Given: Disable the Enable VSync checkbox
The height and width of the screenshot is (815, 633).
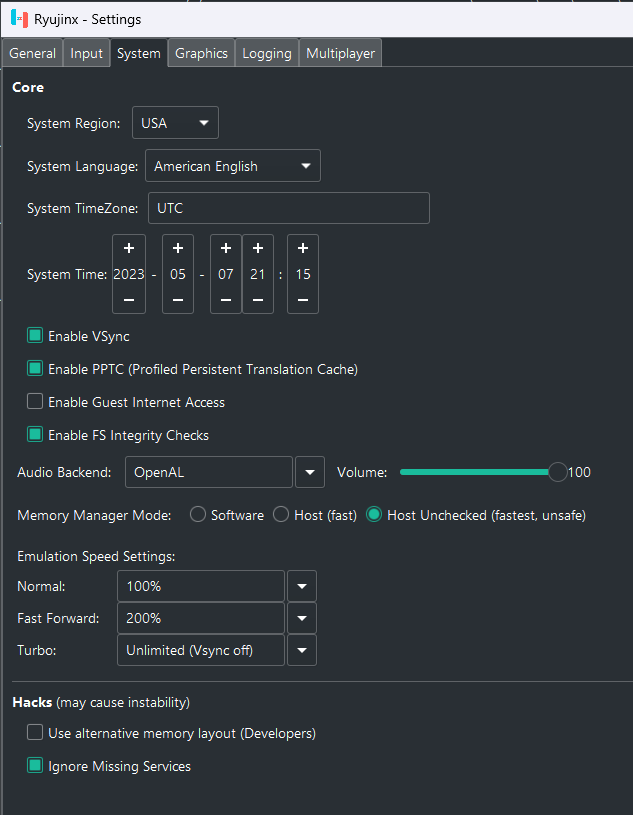Looking at the screenshot, I should click(35, 335).
